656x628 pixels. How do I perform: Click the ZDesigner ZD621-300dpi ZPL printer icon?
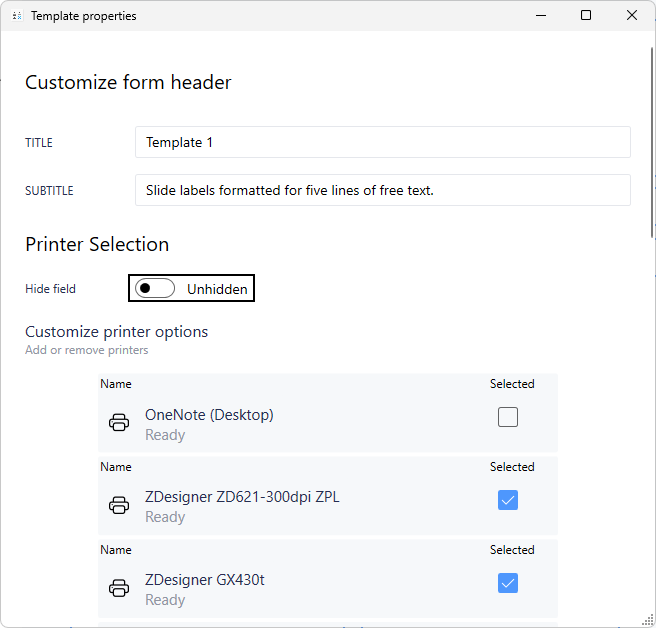click(x=119, y=506)
